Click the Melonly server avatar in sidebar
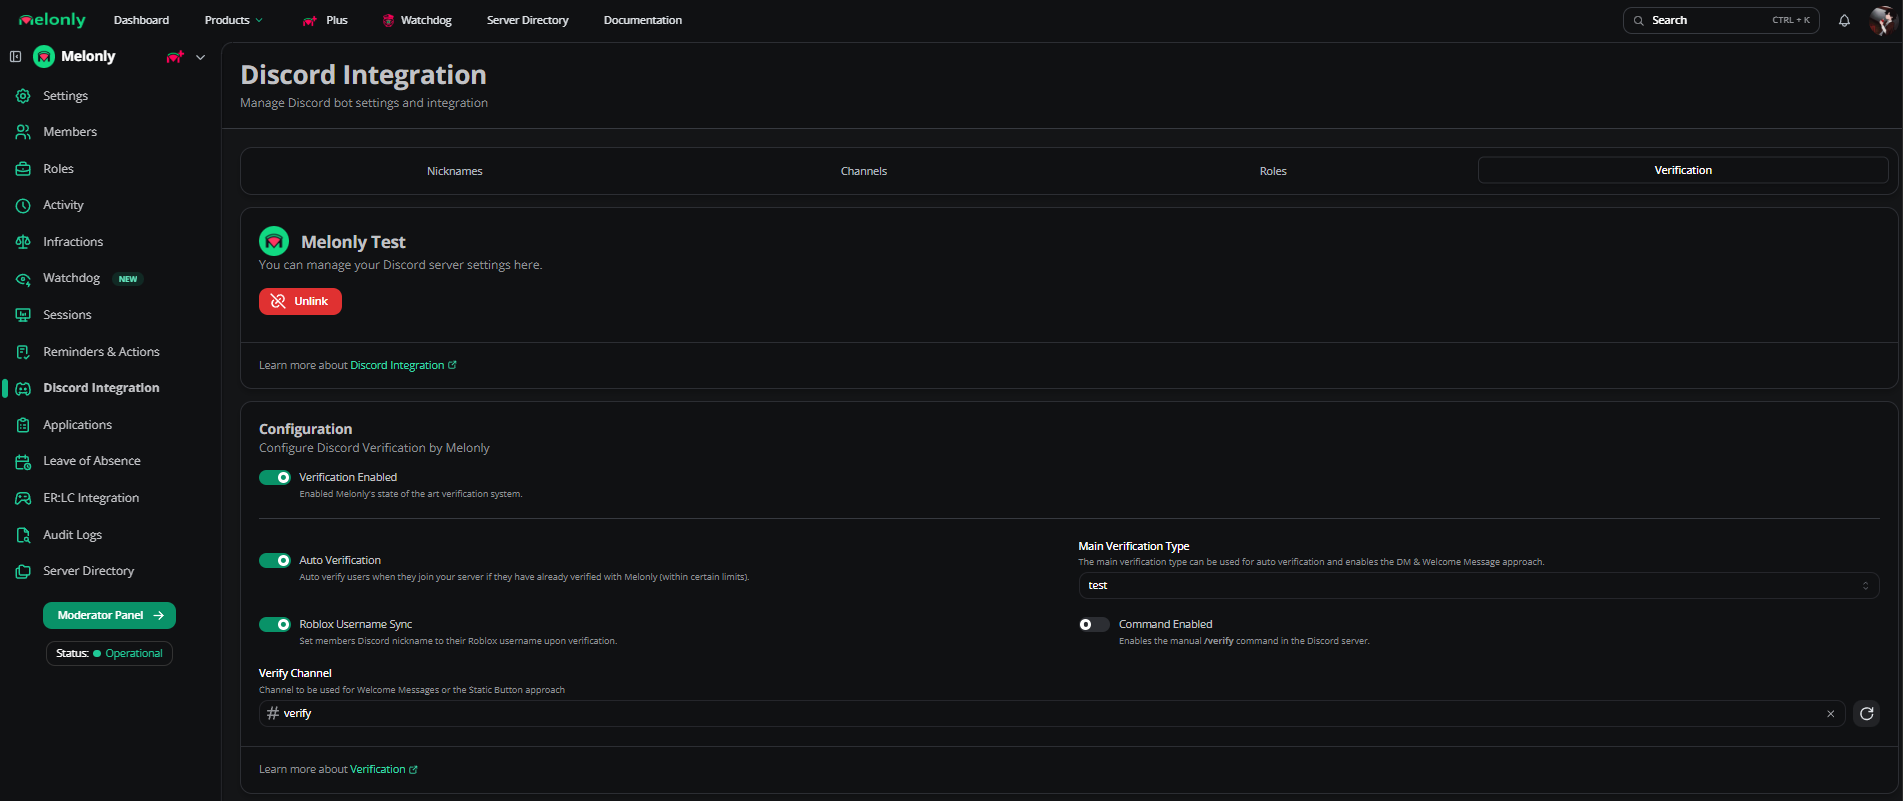 [x=44, y=57]
